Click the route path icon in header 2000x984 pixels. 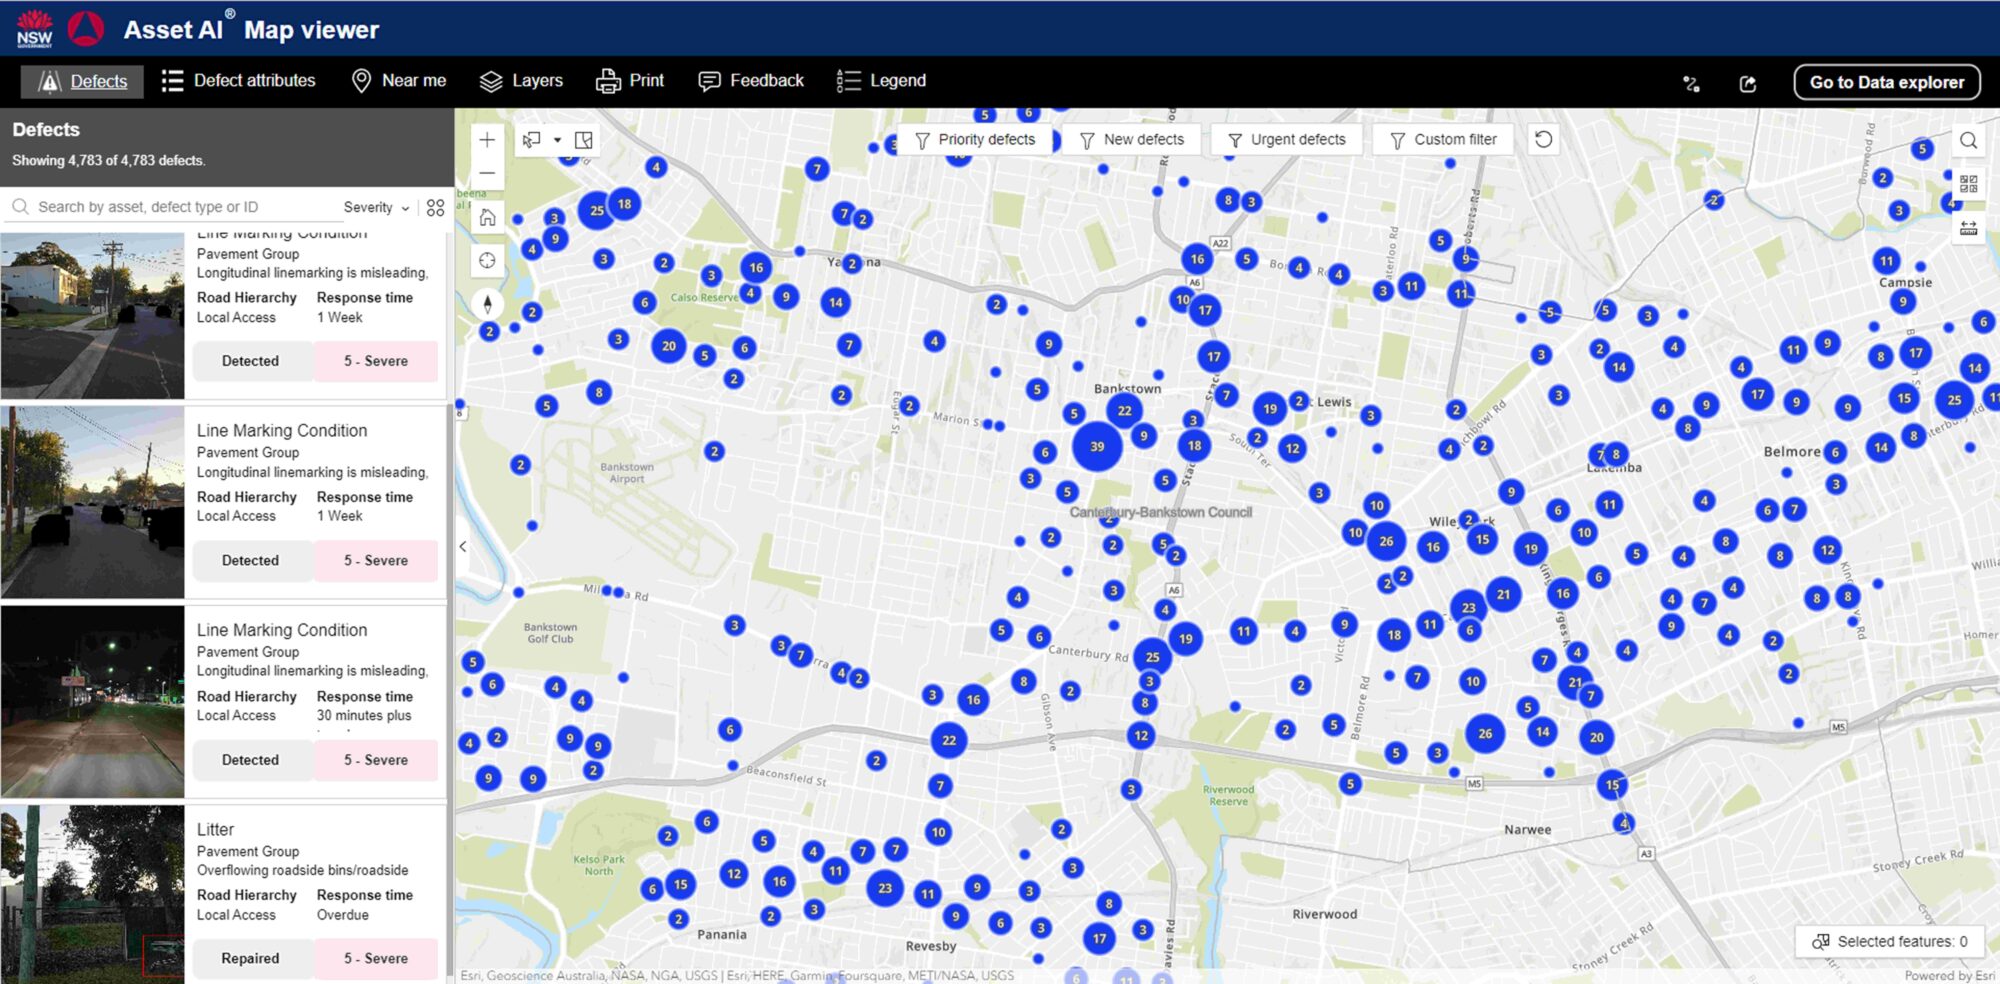1691,83
